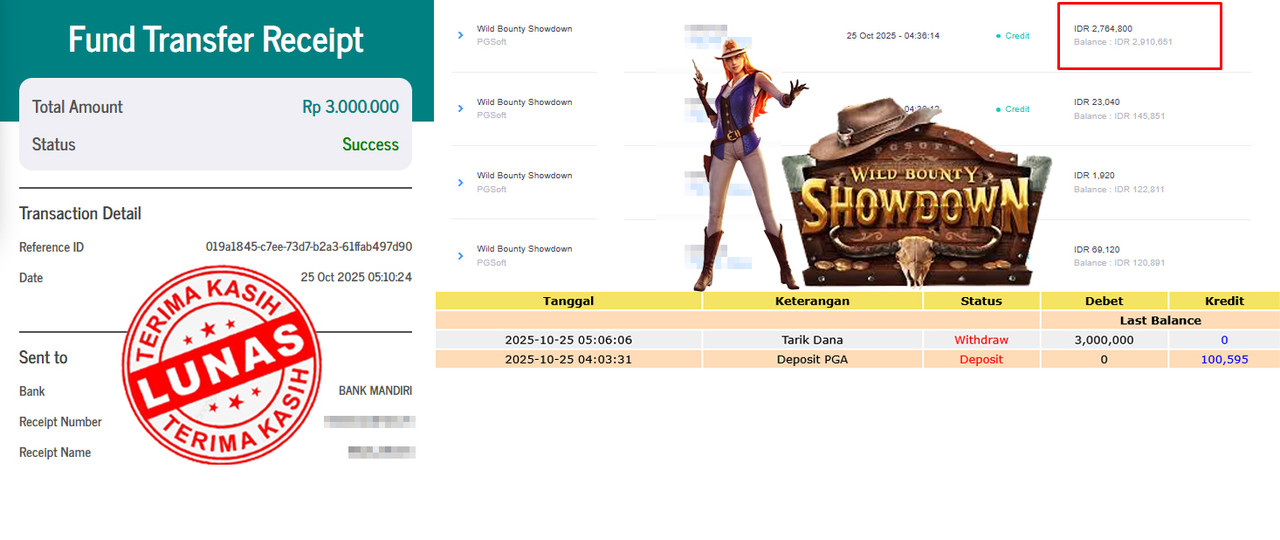The image size is (1280, 540).
Task: Click the 'Tanggal' column header
Action: pos(568,301)
